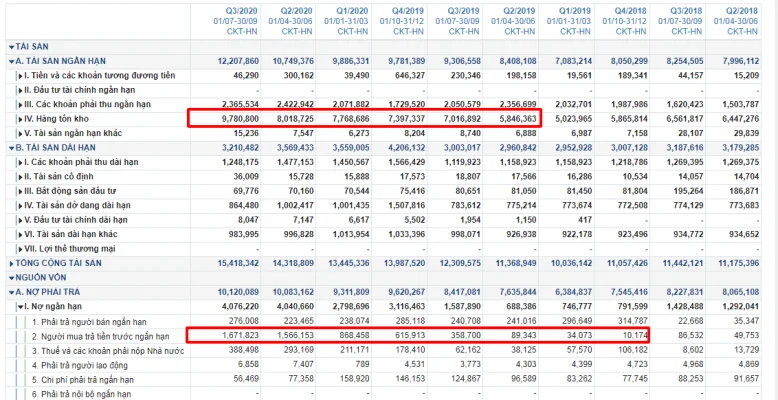Viewport: 778px width, 400px height.
Task: Click long-term assets value 4,206,132
Action: [x=405, y=147]
